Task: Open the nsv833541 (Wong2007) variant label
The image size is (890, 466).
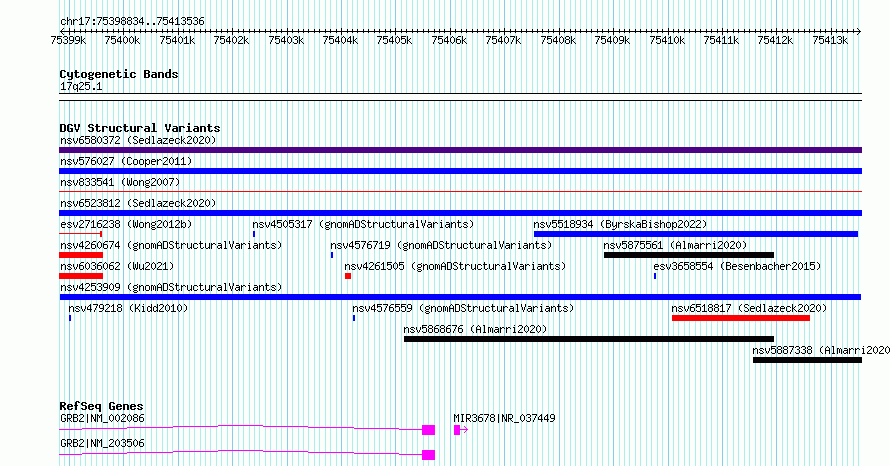Action: (x=120, y=182)
